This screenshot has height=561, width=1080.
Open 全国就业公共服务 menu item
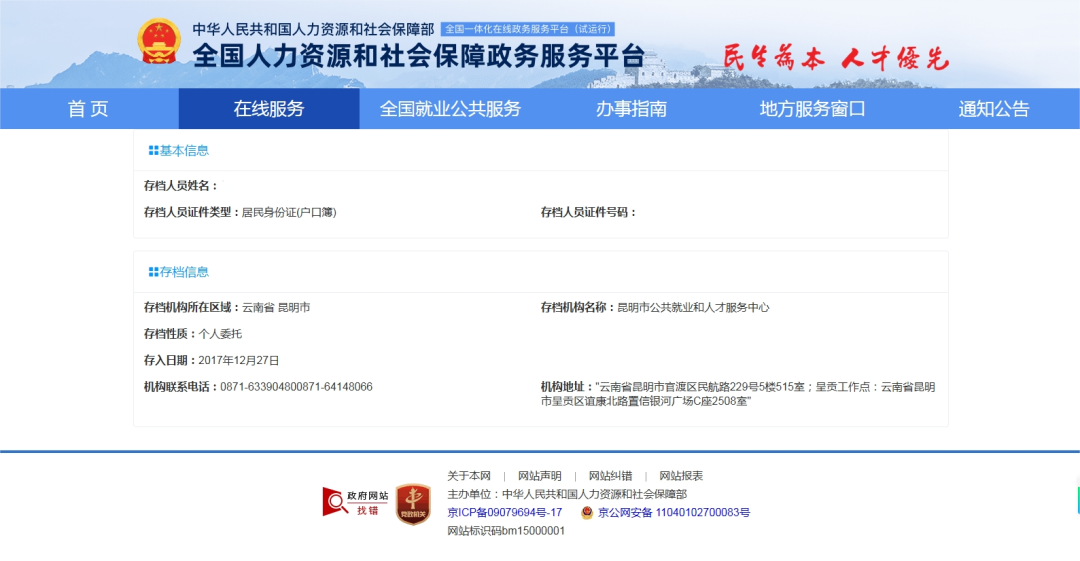[x=450, y=109]
